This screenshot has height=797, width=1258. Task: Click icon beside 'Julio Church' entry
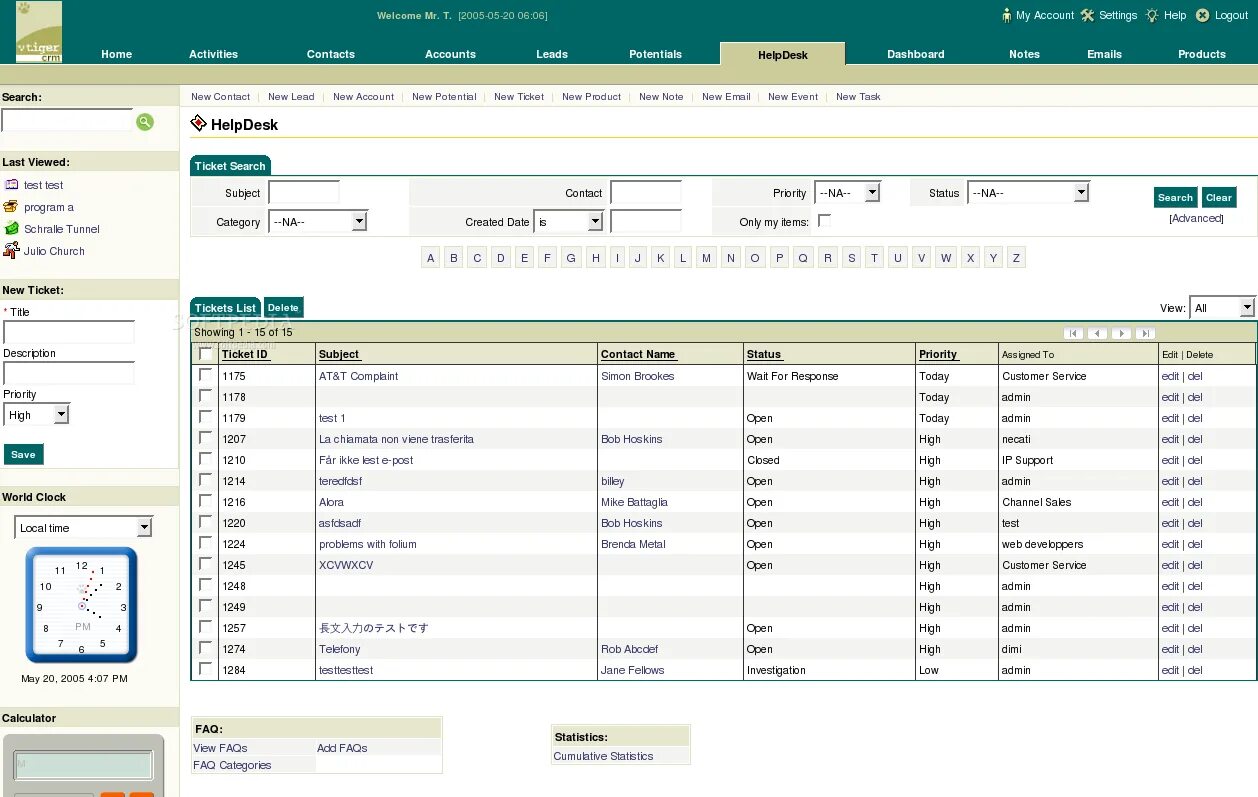[11, 251]
